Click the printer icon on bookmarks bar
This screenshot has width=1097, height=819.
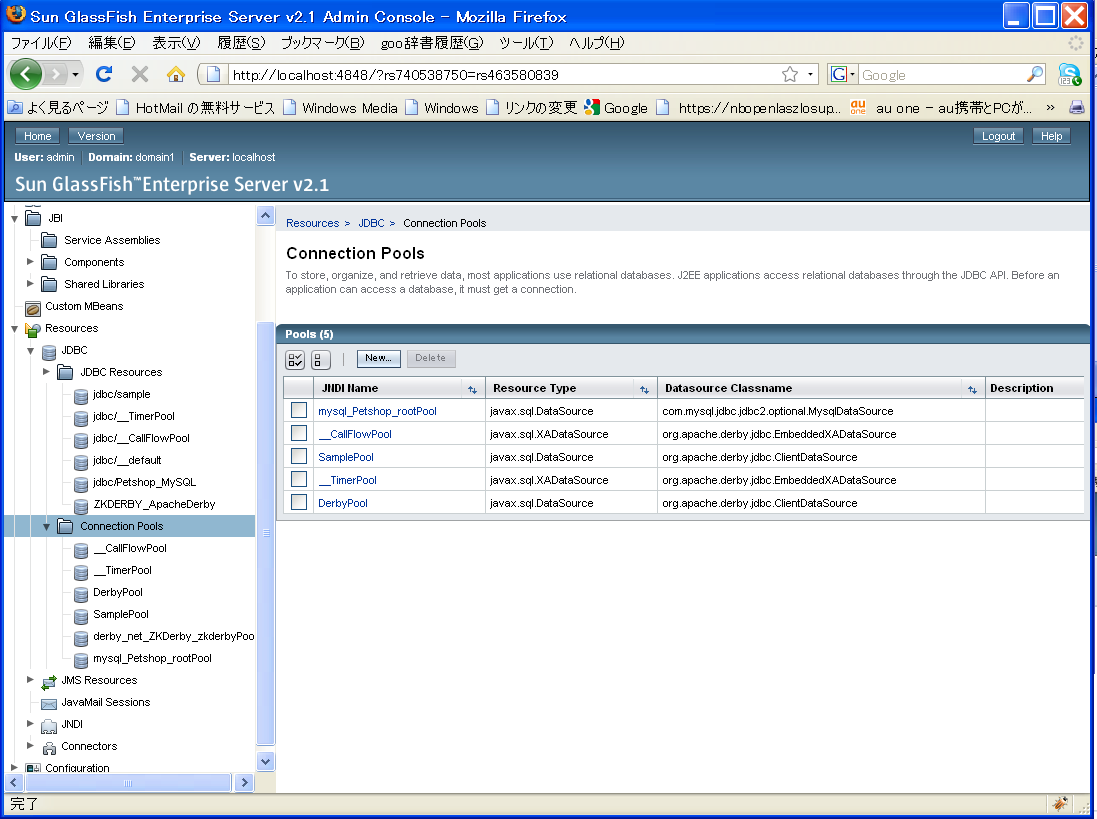1077,108
